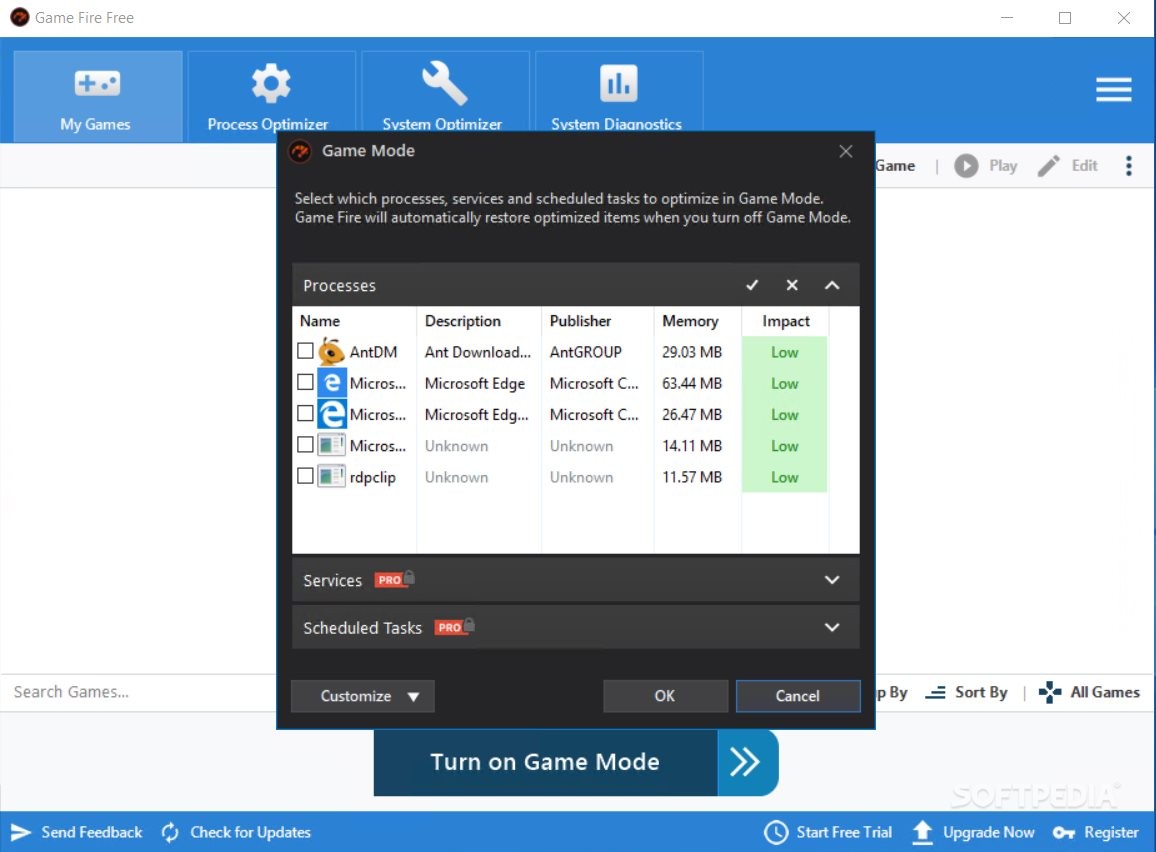This screenshot has height=852, width=1156.
Task: Open the My Games tab
Action: [98, 97]
